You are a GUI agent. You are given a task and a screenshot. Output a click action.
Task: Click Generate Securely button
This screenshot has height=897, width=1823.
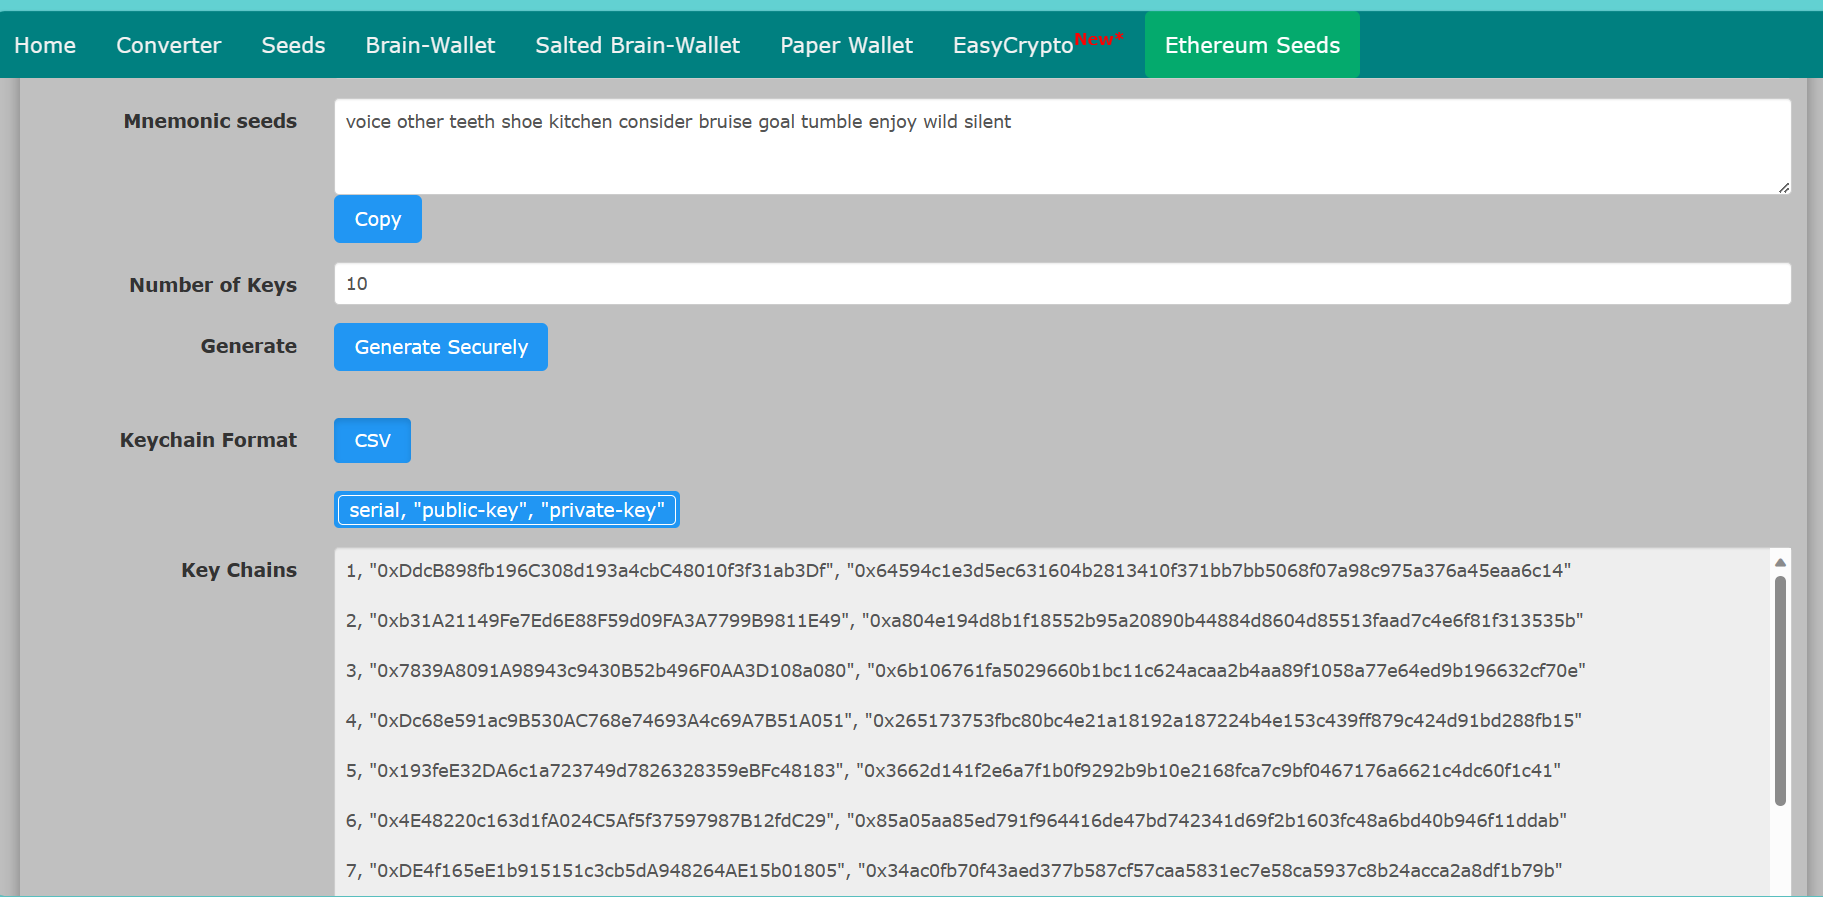coord(441,347)
